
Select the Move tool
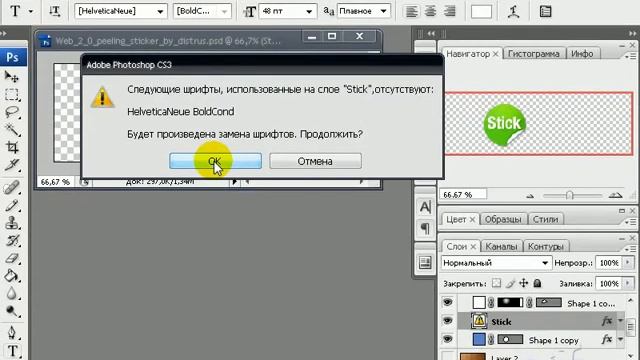click(x=12, y=76)
